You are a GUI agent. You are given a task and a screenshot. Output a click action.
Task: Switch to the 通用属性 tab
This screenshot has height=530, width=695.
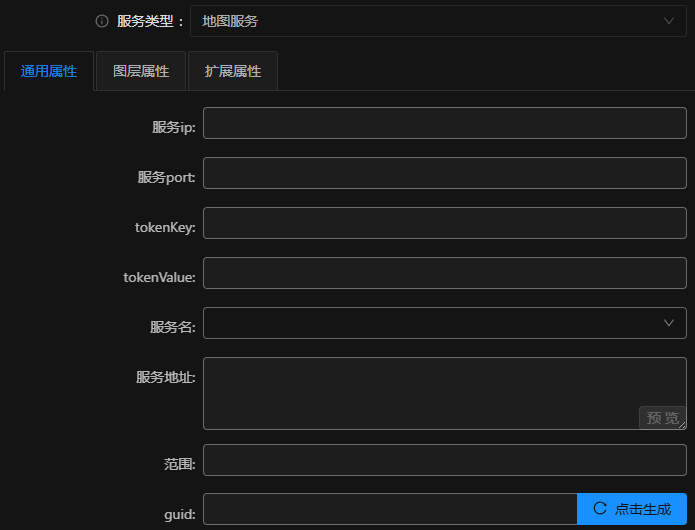click(x=49, y=71)
